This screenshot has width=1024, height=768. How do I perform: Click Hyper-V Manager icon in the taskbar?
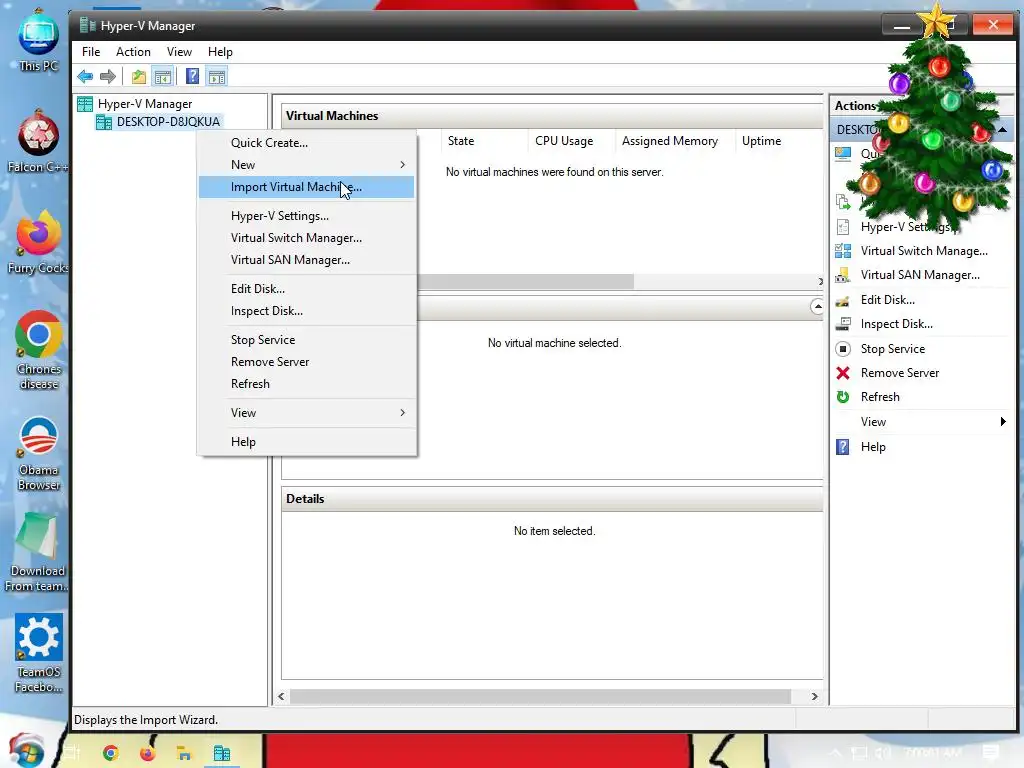(222, 753)
